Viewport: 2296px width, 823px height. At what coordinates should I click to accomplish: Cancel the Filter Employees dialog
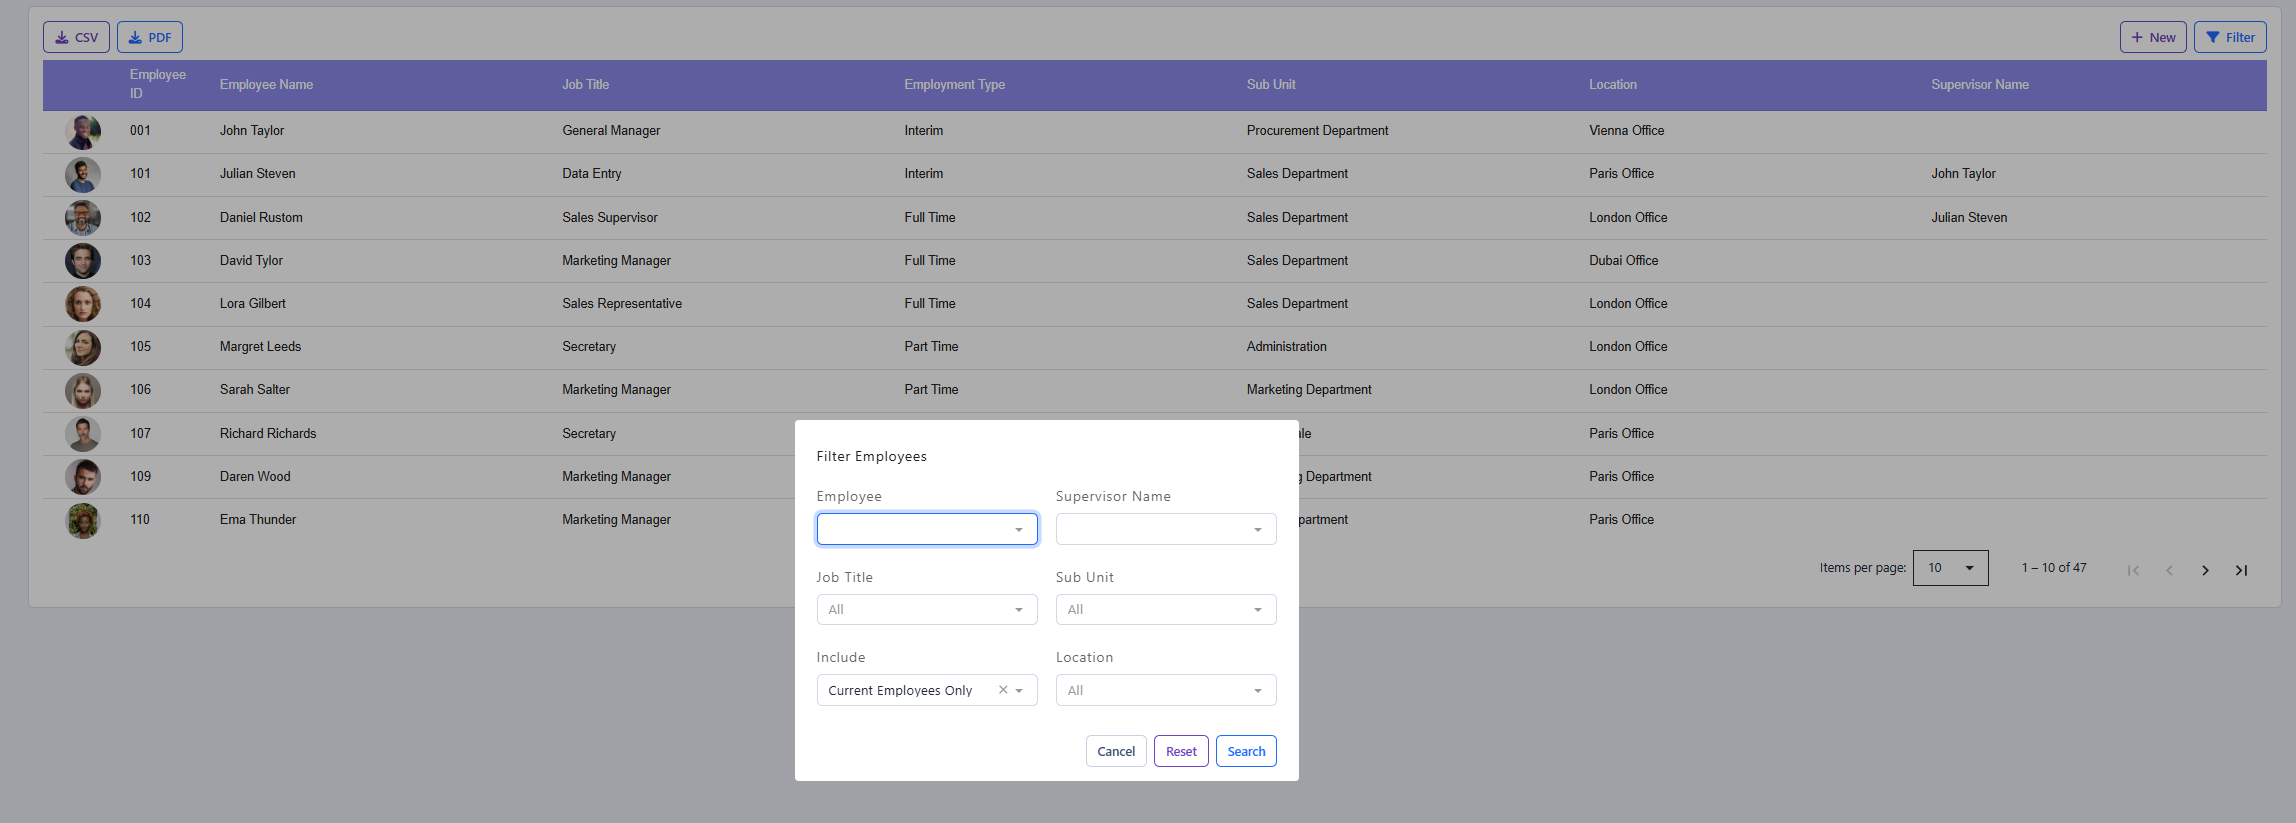click(1115, 751)
